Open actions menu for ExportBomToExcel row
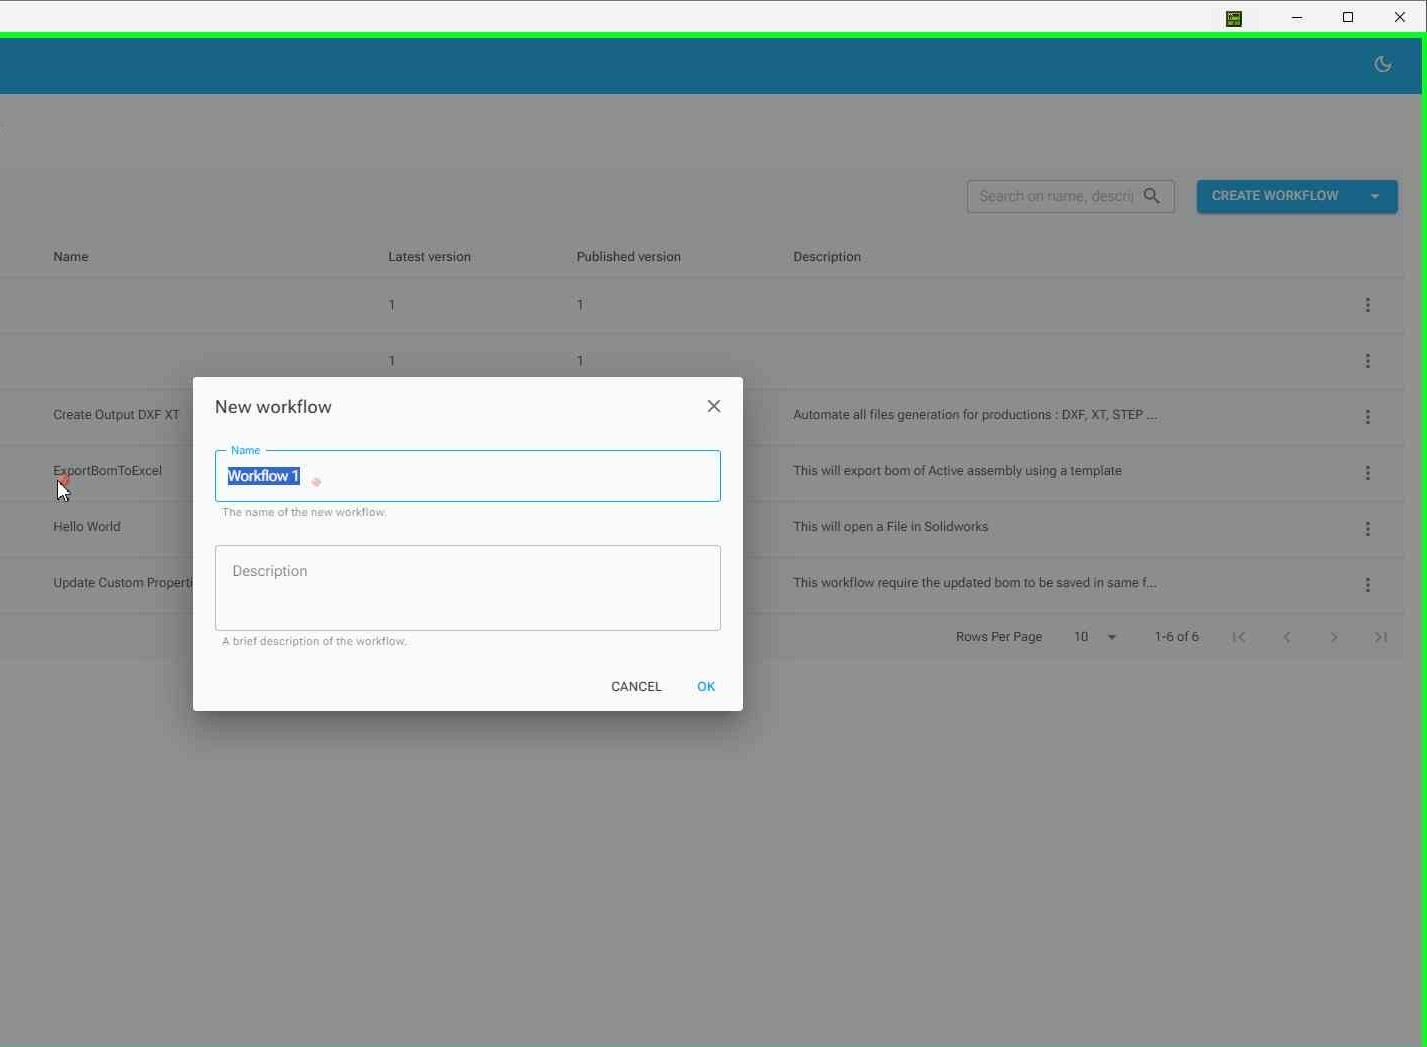The width and height of the screenshot is (1427, 1047). tap(1368, 473)
